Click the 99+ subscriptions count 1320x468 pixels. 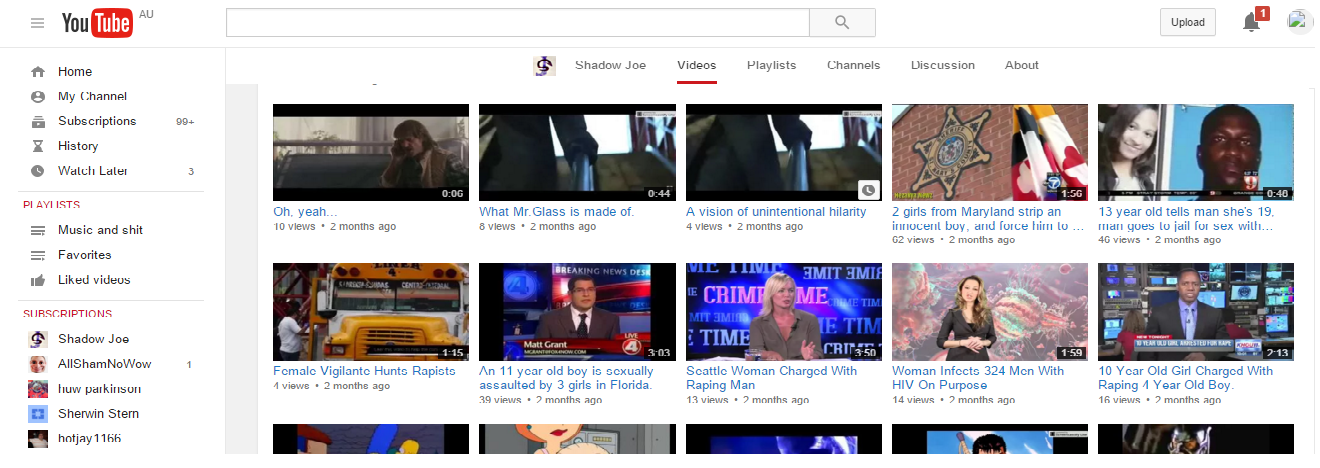(x=185, y=122)
